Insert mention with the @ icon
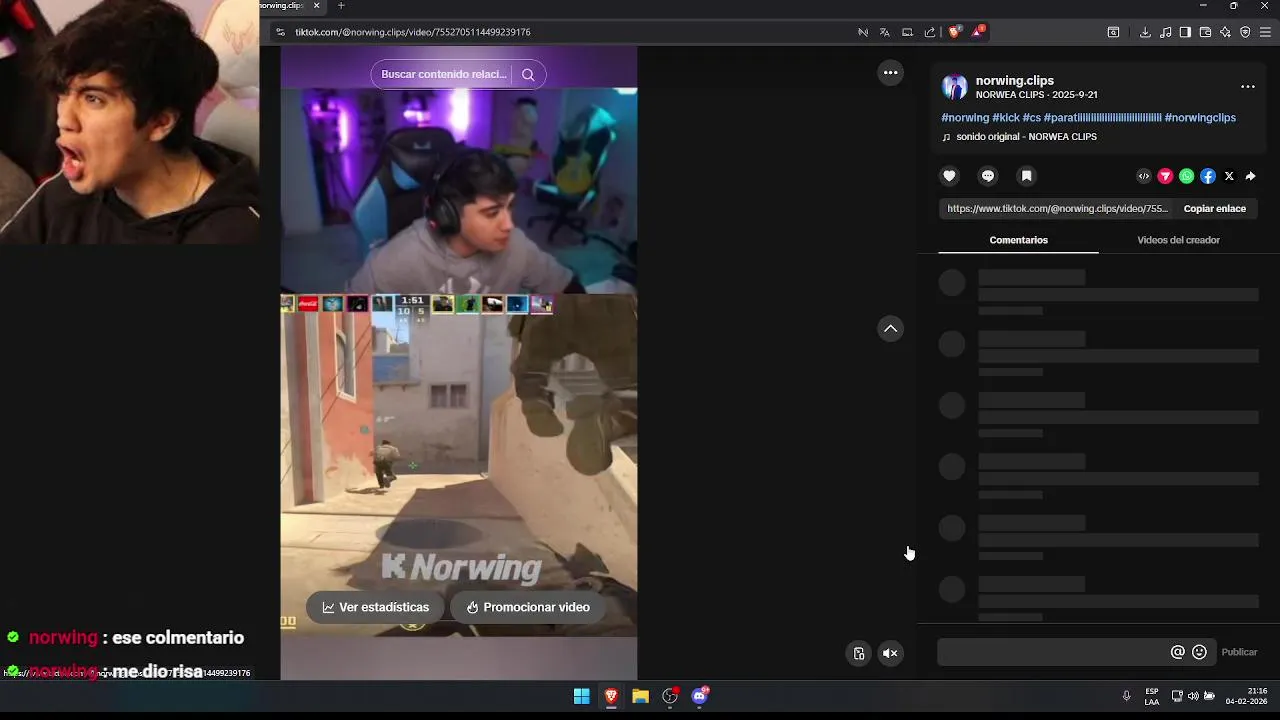This screenshot has width=1280, height=720. (x=1177, y=652)
